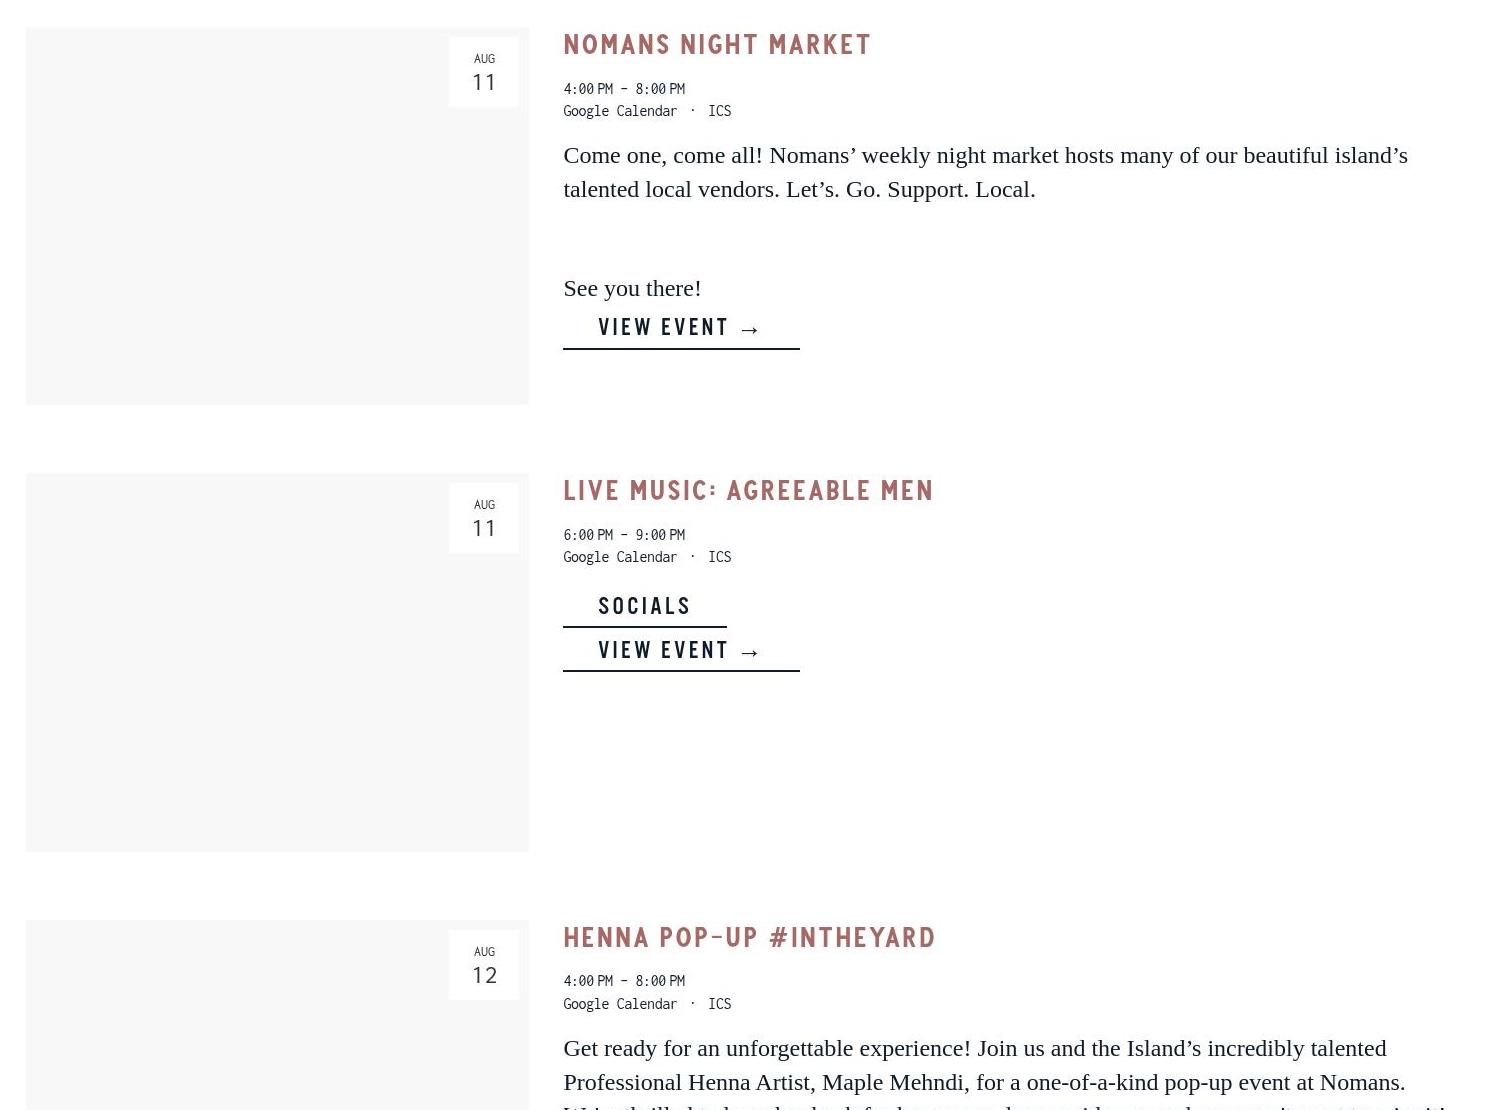Click Aug 11 badge on Agreeable Men image
Screen dimensions: 1490x1110
(484, 518)
